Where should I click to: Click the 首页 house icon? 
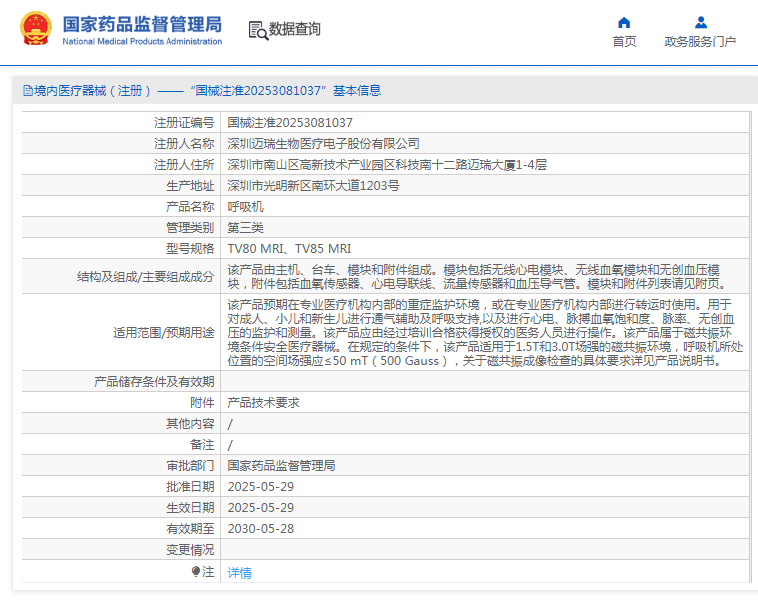tap(624, 22)
